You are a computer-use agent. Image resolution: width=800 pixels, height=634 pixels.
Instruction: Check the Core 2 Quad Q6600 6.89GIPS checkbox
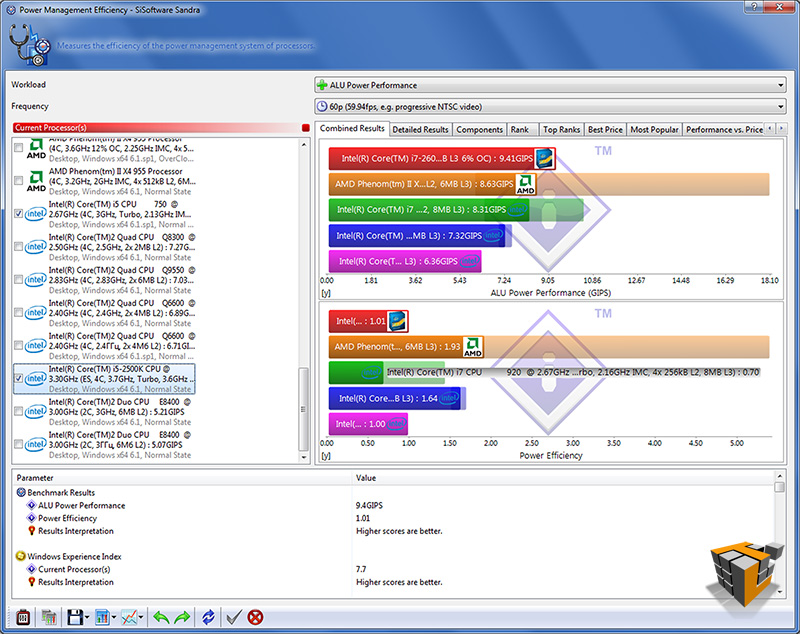pyautogui.click(x=18, y=313)
